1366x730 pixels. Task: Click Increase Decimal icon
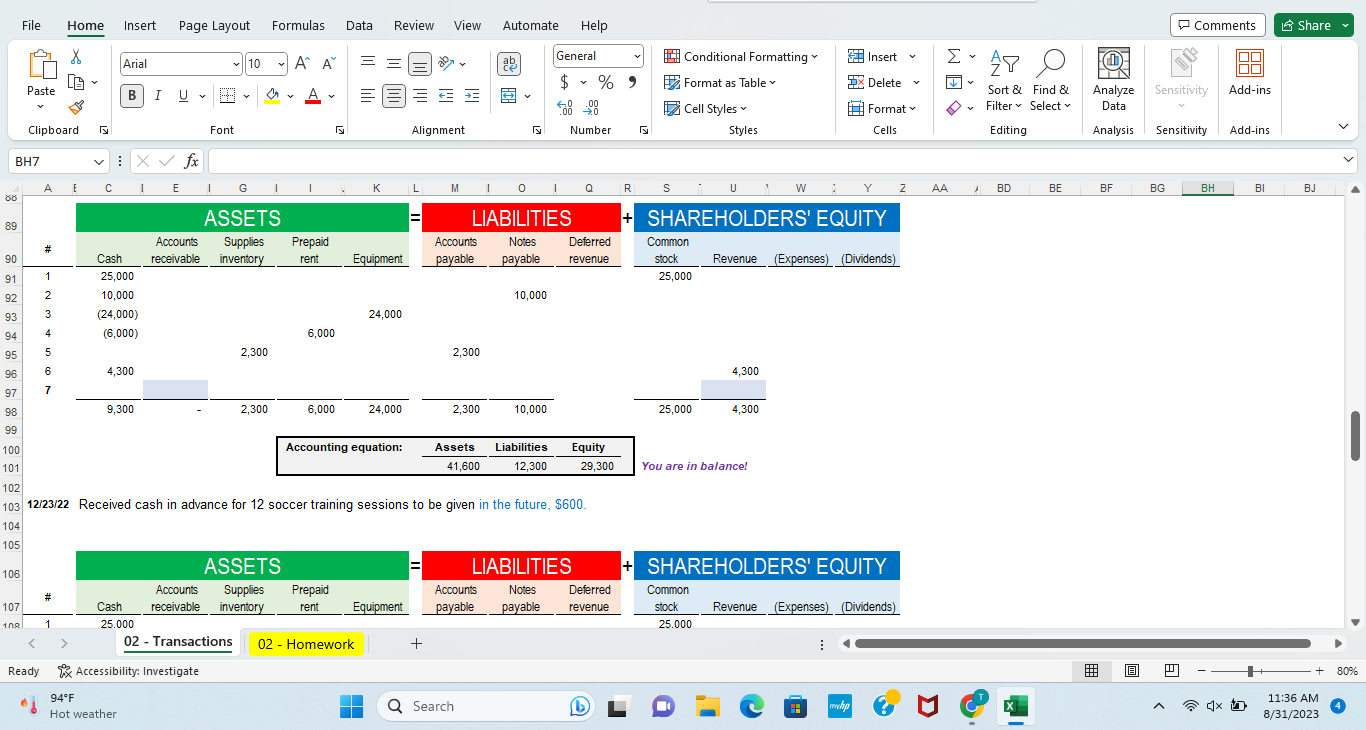tap(566, 108)
